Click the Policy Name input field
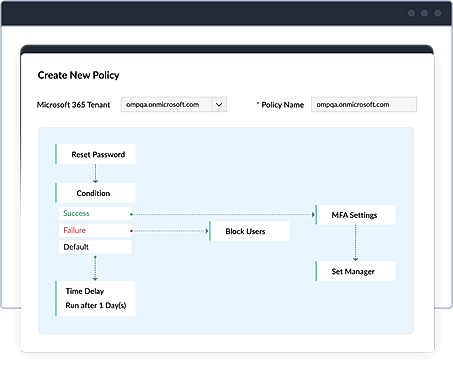453x368 pixels. [x=364, y=105]
